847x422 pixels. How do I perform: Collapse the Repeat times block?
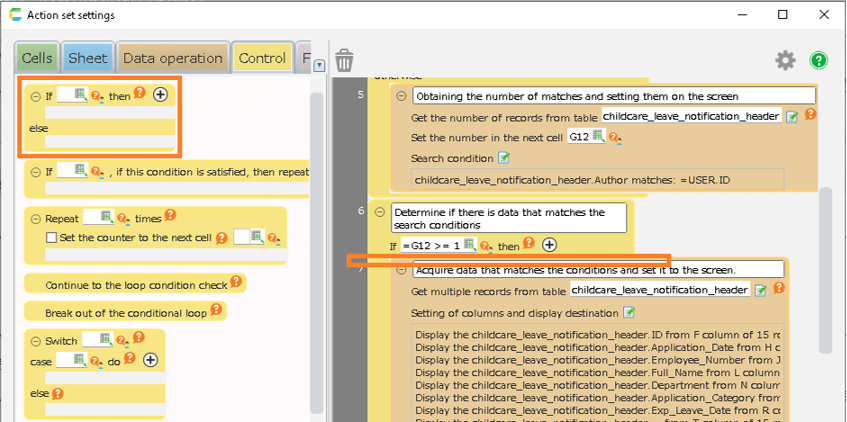35,218
